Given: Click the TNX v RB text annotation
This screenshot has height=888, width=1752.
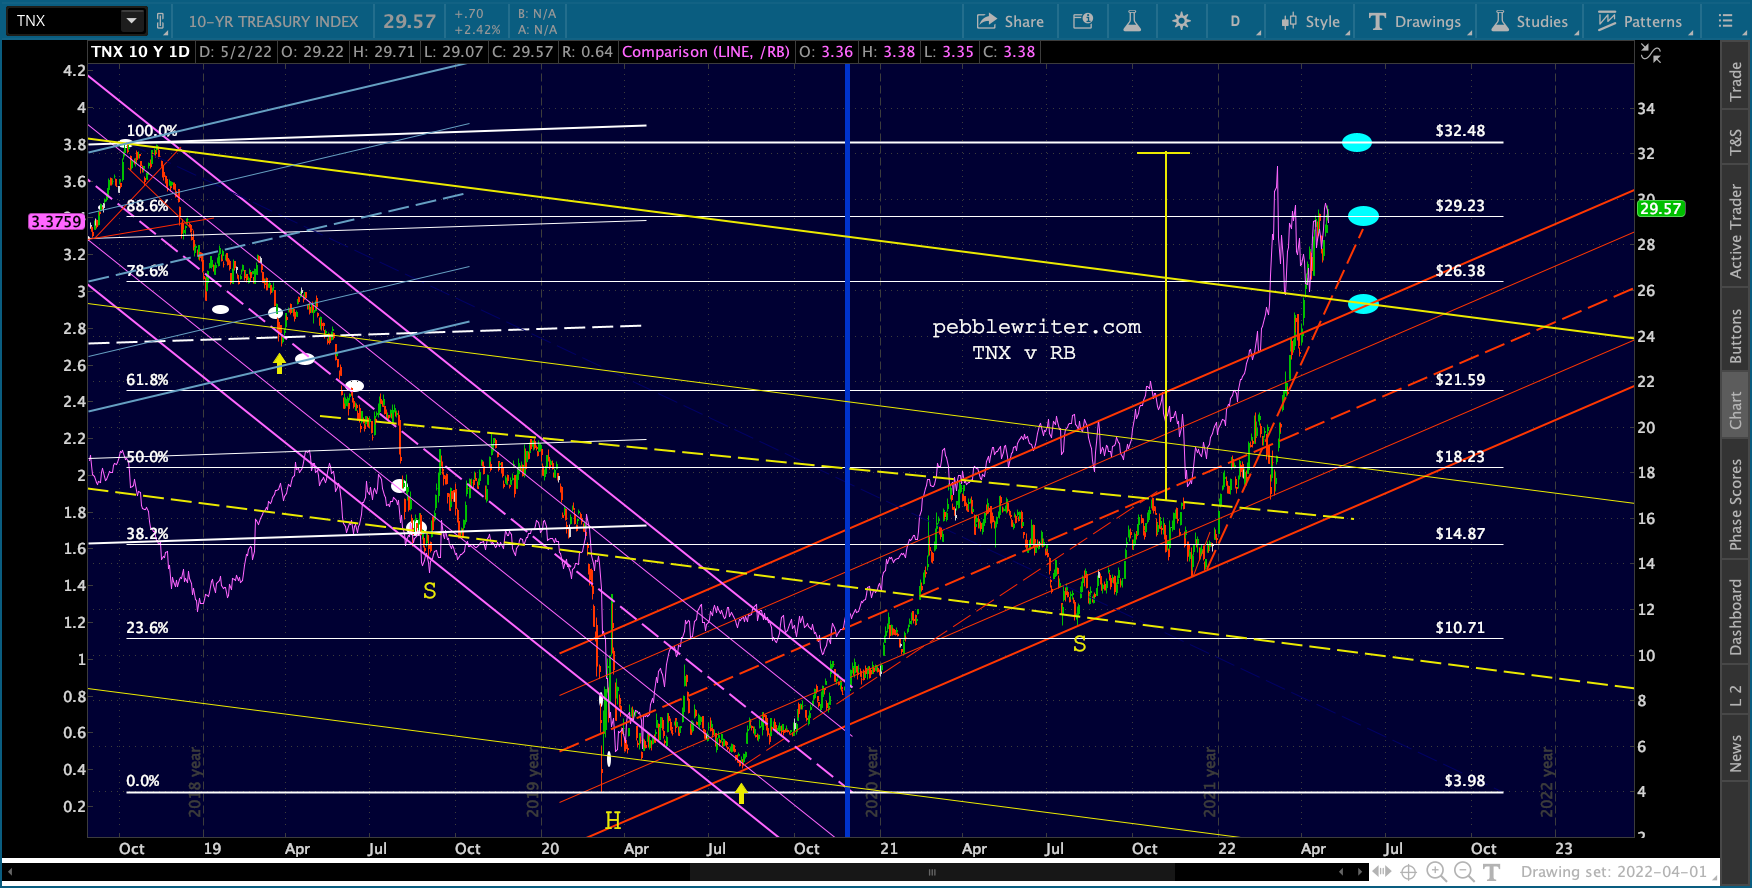Looking at the screenshot, I should point(1024,353).
